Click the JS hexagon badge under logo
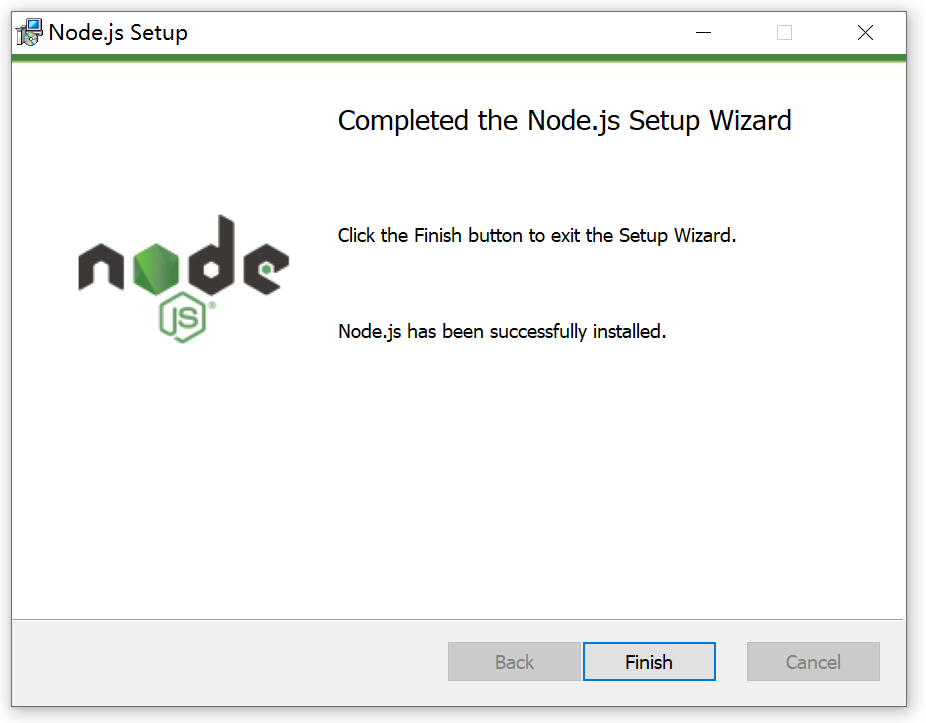Image resolution: width=926 pixels, height=723 pixels. click(182, 317)
